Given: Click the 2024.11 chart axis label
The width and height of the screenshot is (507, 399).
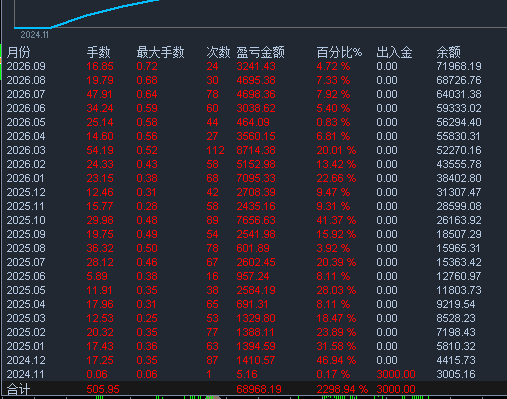Looking at the screenshot, I should pos(35,35).
